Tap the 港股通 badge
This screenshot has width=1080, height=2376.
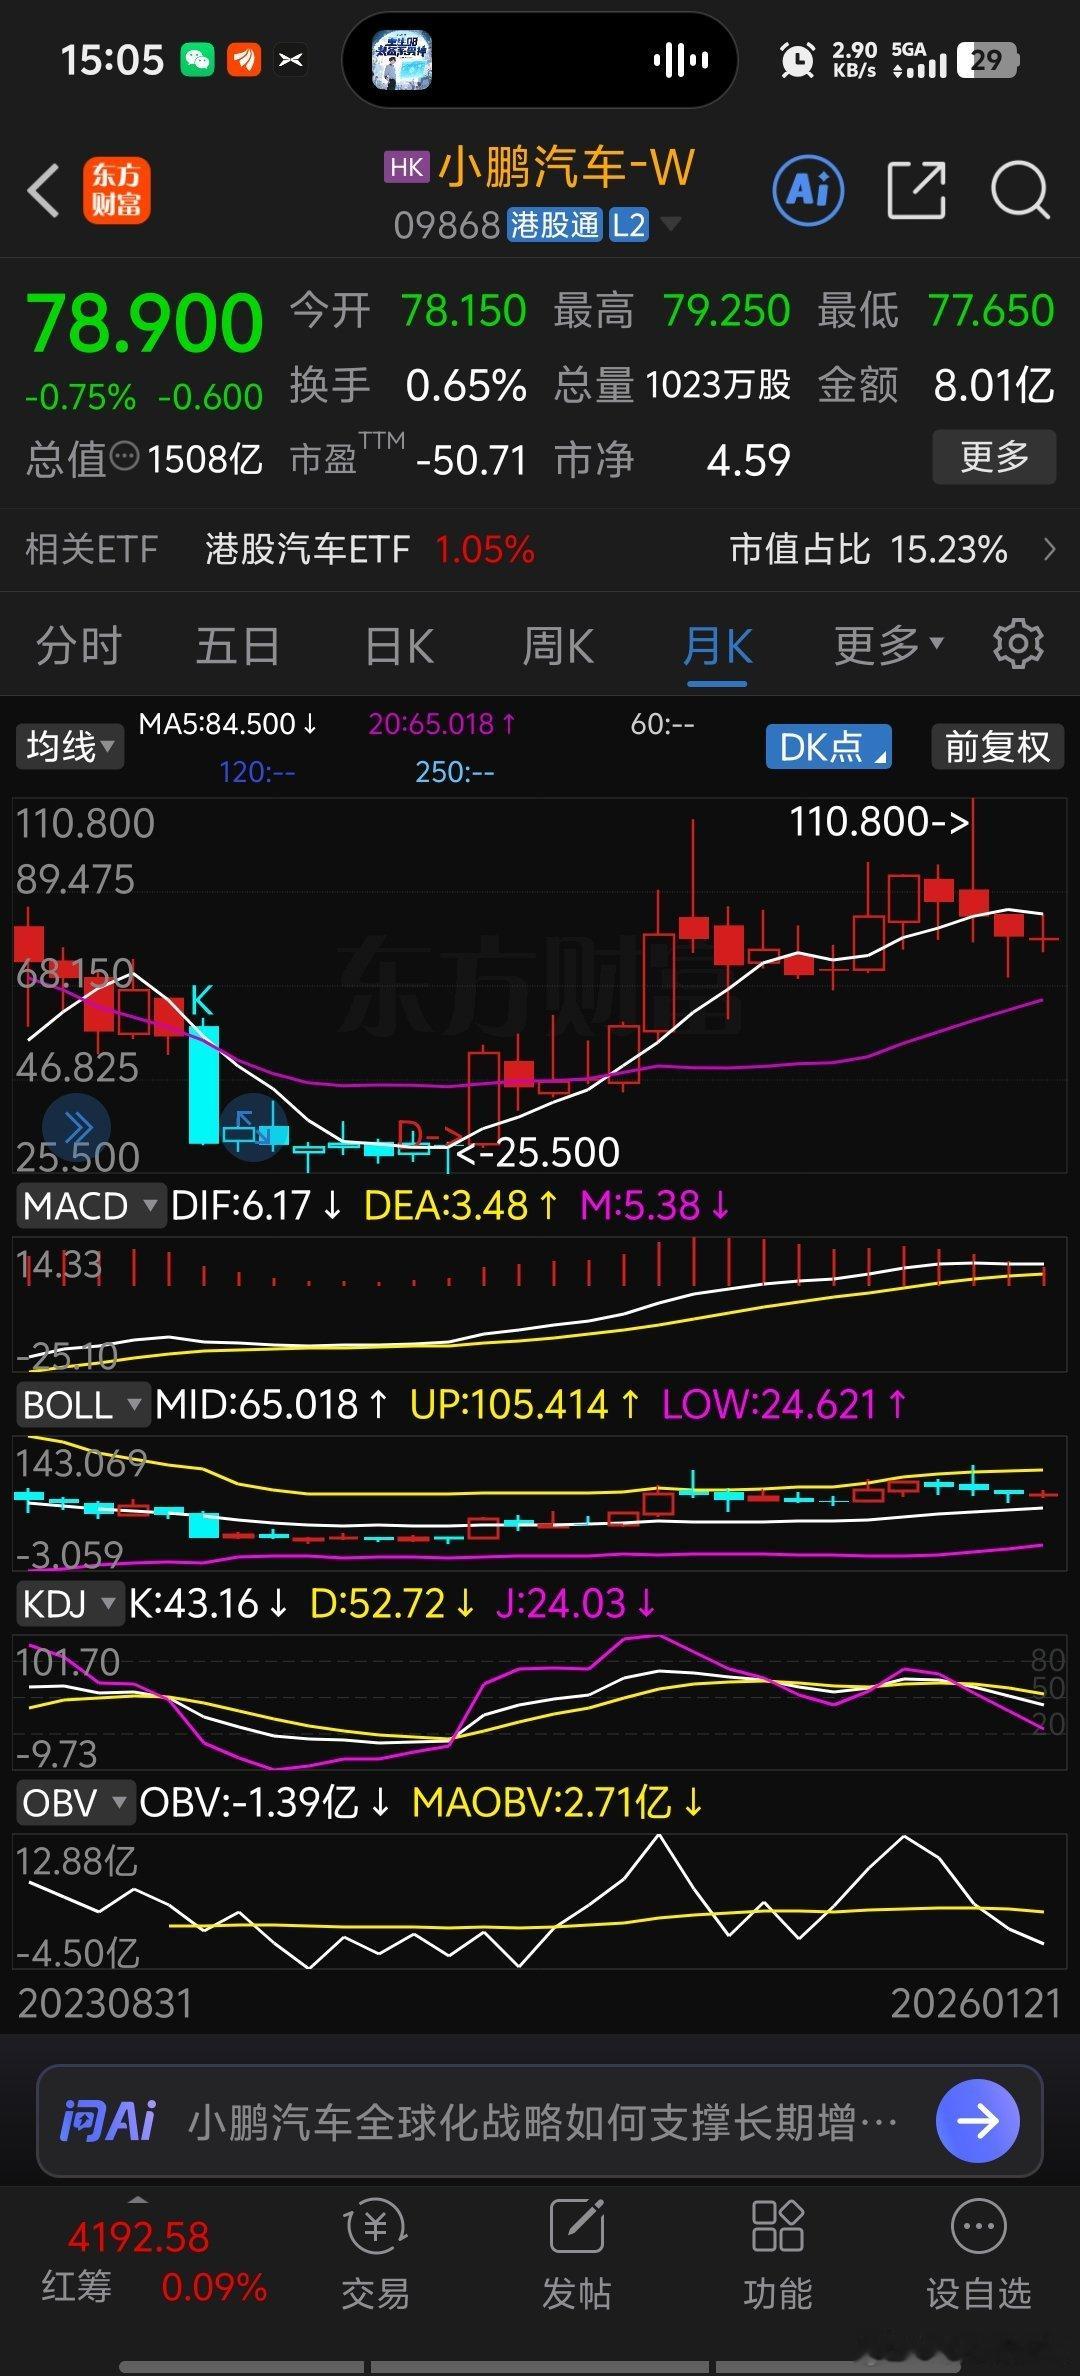[556, 225]
